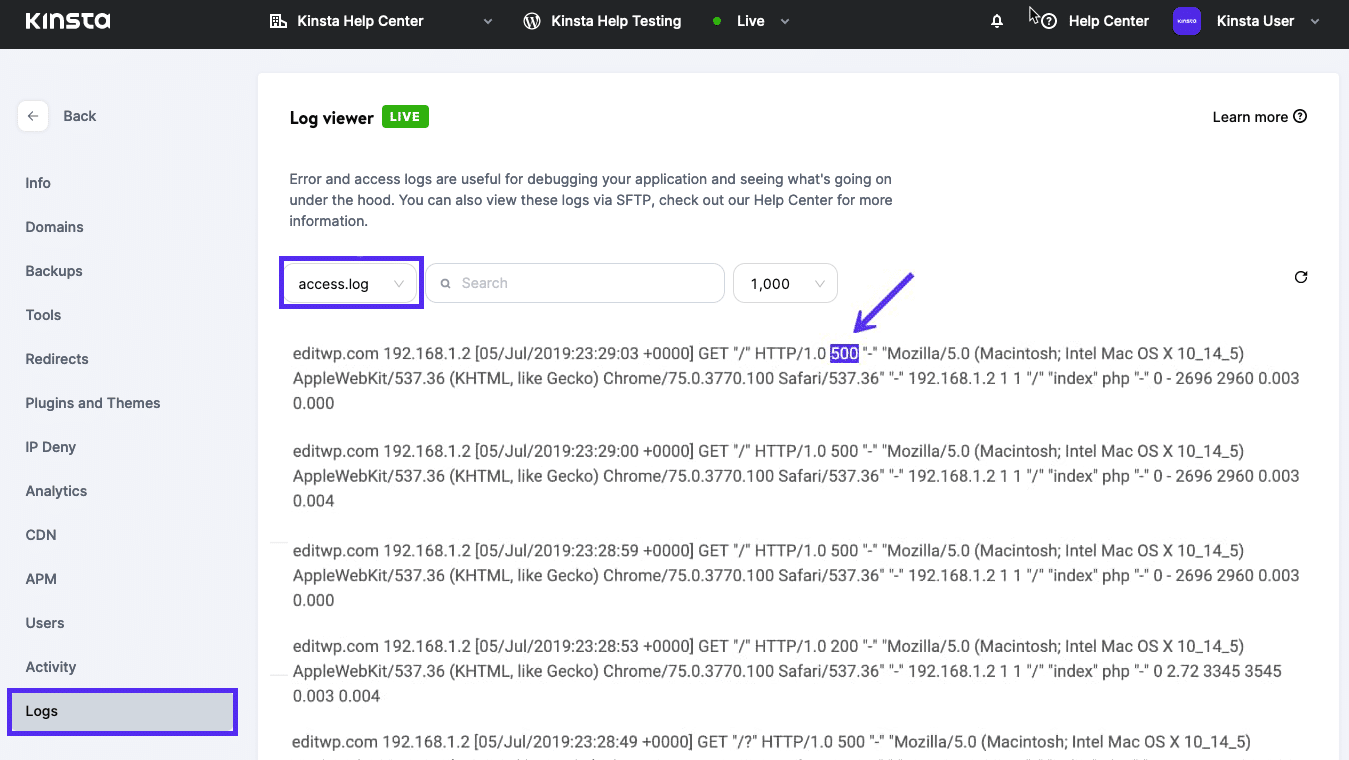Screen dimensions: 1349x760
Task: Click the Help Center question mark icon
Action: [1047, 21]
